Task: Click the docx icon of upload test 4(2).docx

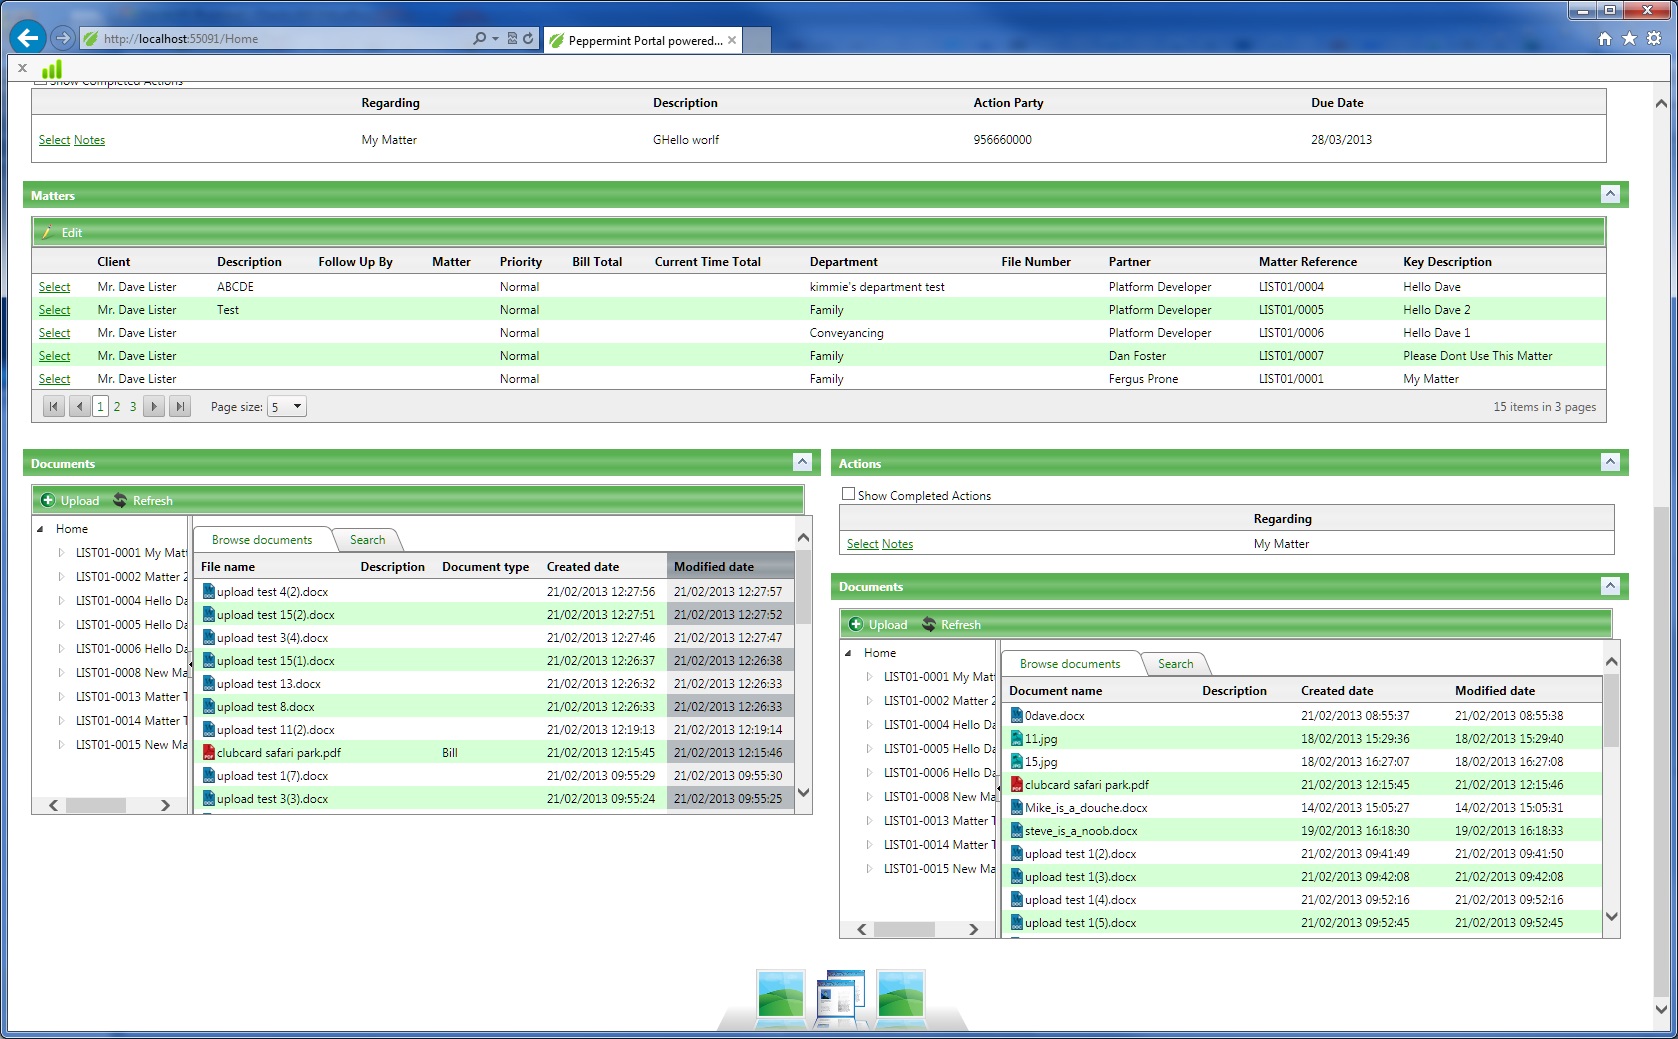Action: pyautogui.click(x=209, y=591)
